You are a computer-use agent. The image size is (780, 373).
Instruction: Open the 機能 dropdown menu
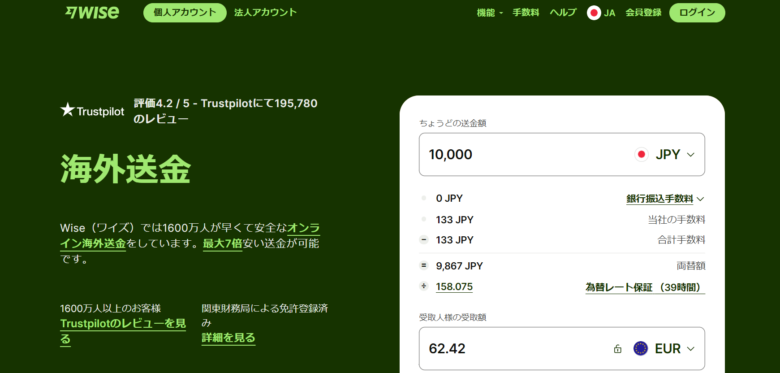[490, 13]
